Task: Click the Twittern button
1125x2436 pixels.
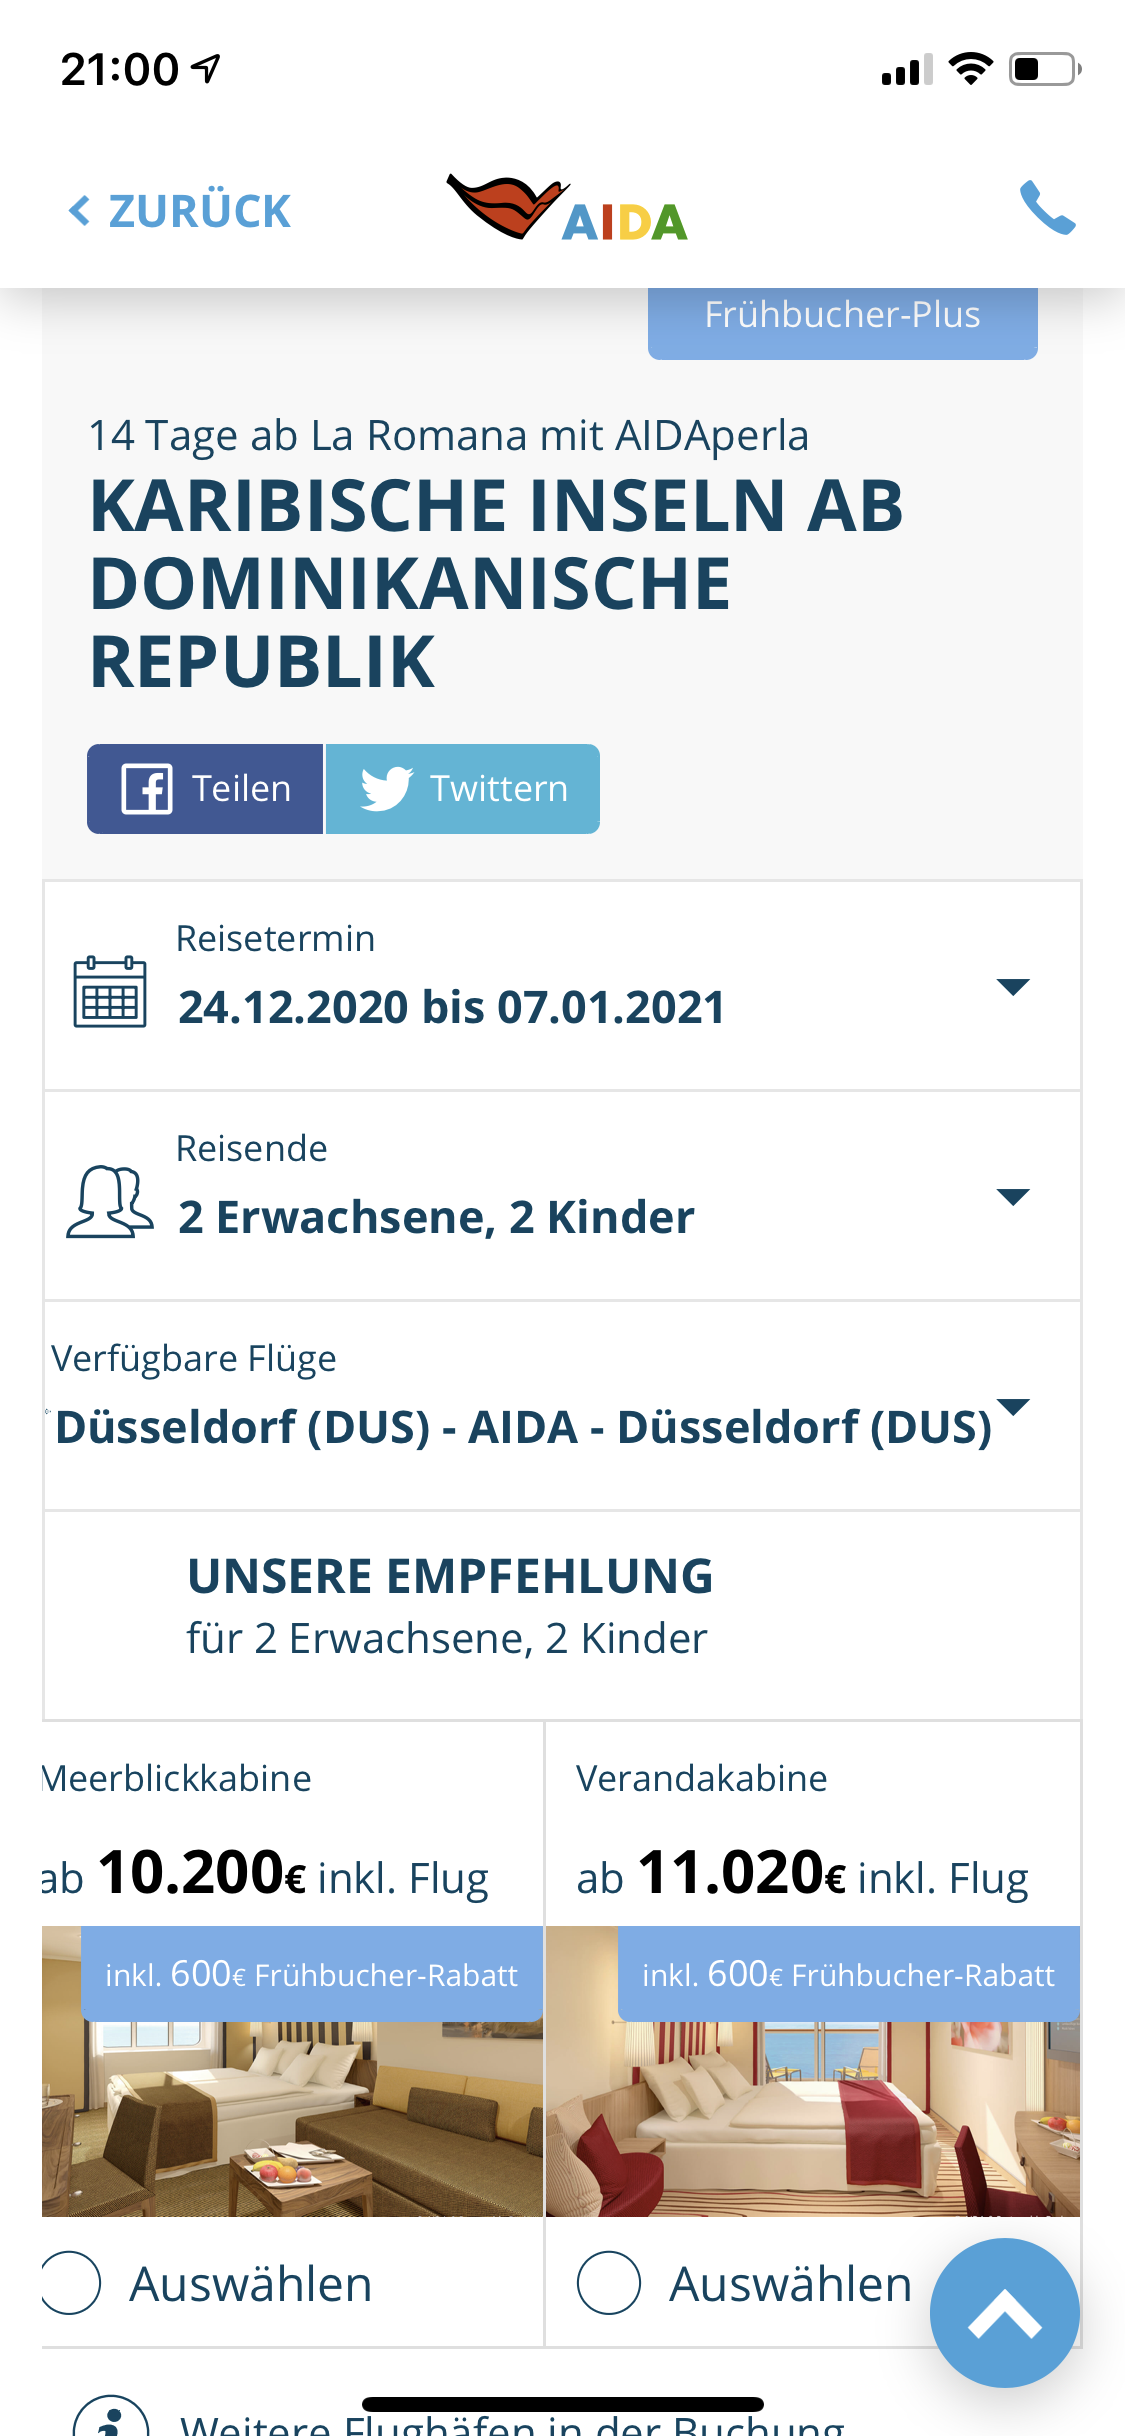Action: pyautogui.click(x=463, y=788)
